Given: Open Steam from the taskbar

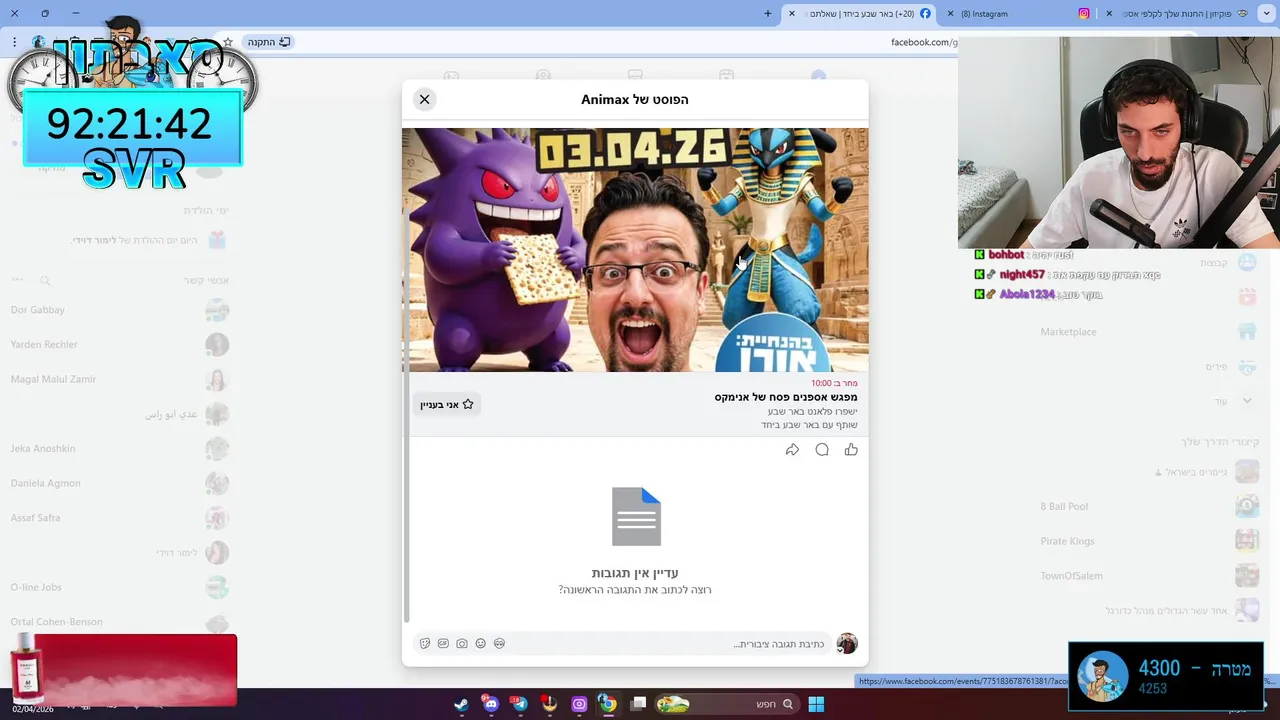Looking at the screenshot, I should tap(461, 704).
